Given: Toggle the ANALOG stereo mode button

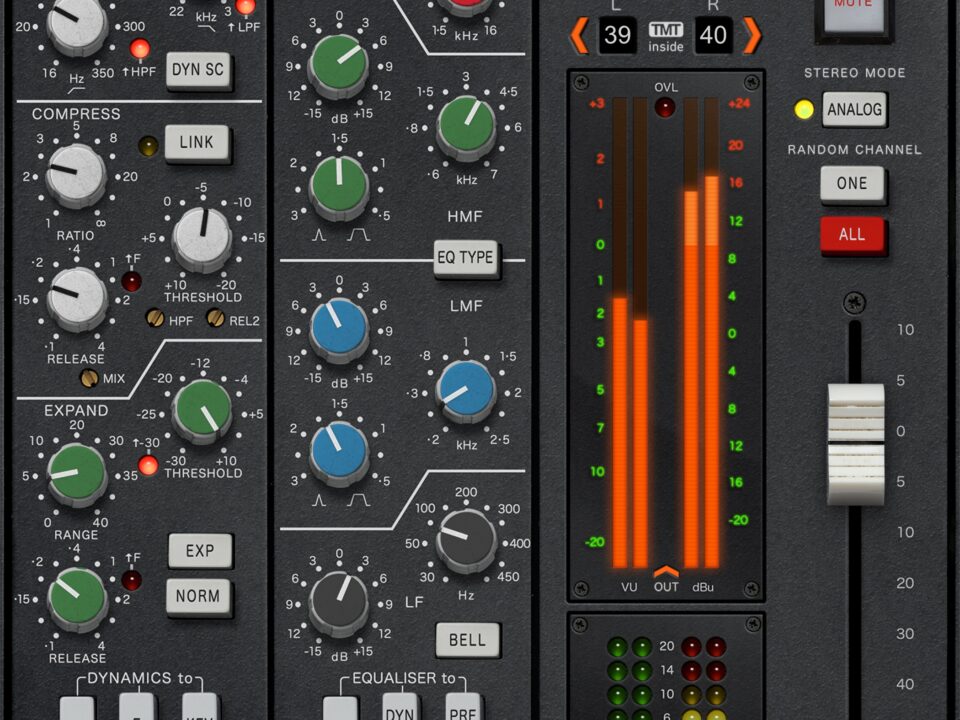Looking at the screenshot, I should click(854, 110).
